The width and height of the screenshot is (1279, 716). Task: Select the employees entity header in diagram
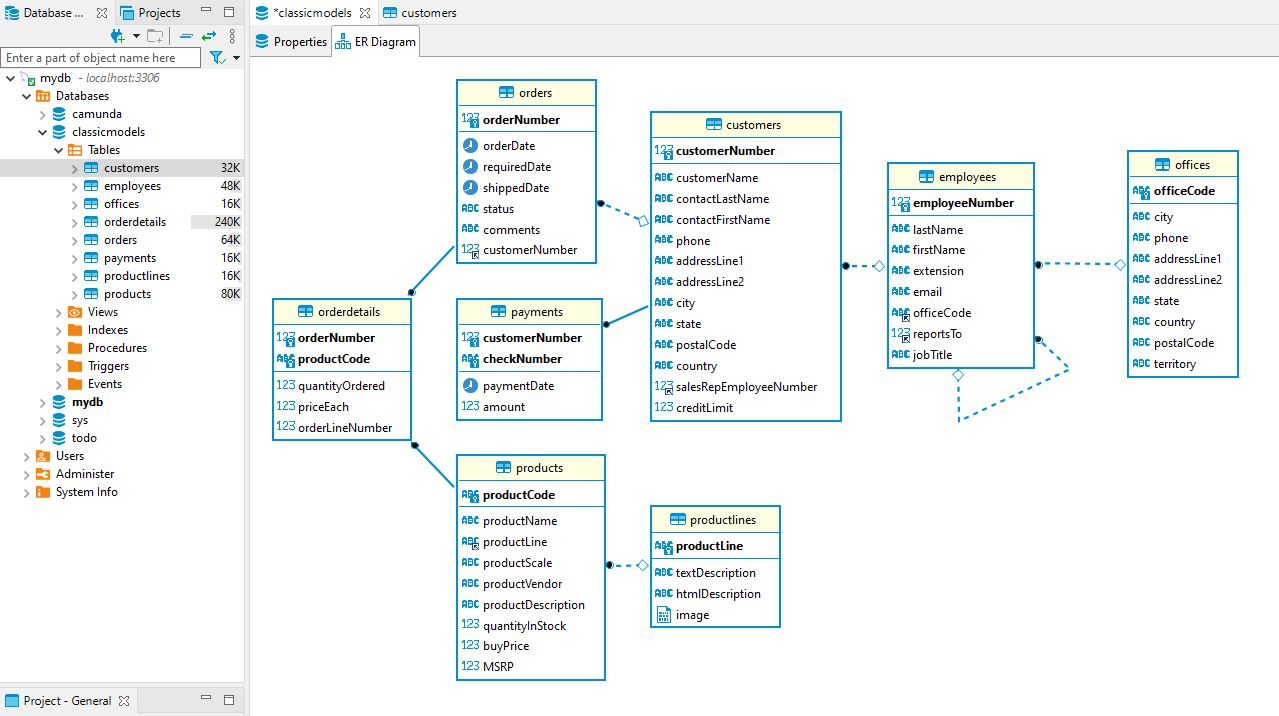960,177
